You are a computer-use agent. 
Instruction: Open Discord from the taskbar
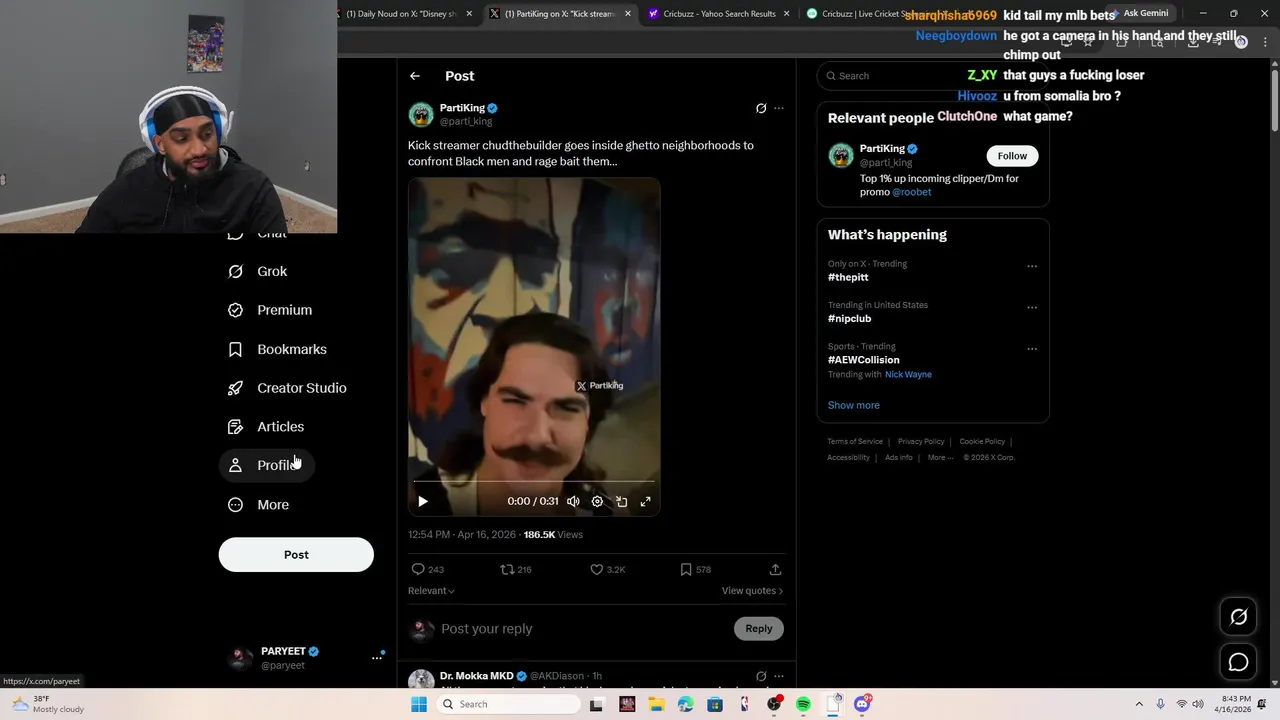click(862, 704)
